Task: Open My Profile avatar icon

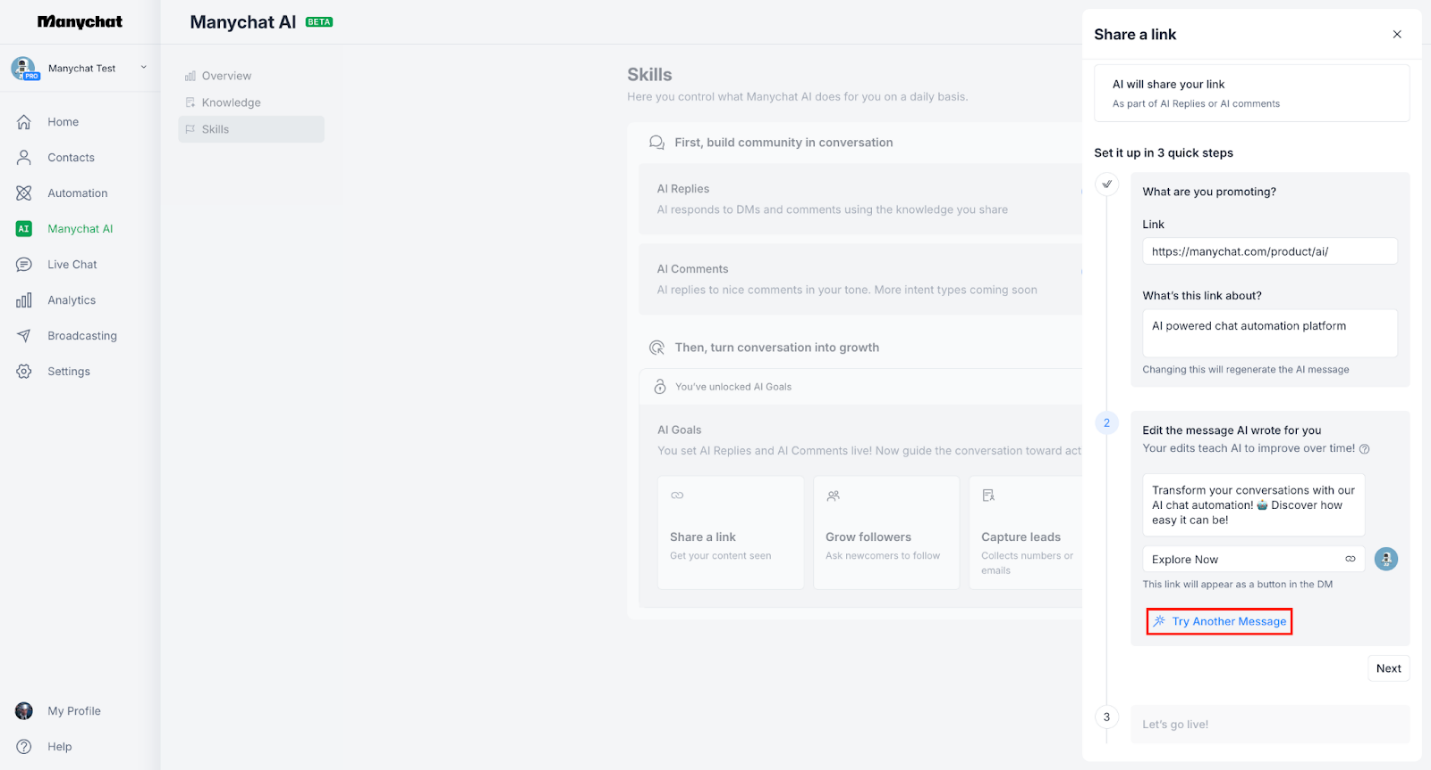Action: tap(23, 710)
